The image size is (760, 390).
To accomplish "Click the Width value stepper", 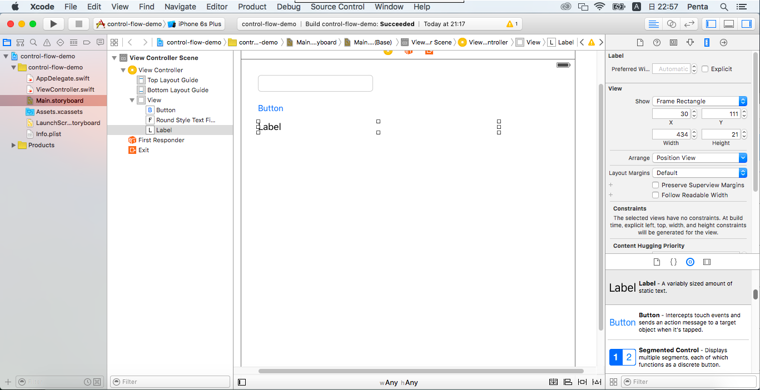I will [694, 135].
